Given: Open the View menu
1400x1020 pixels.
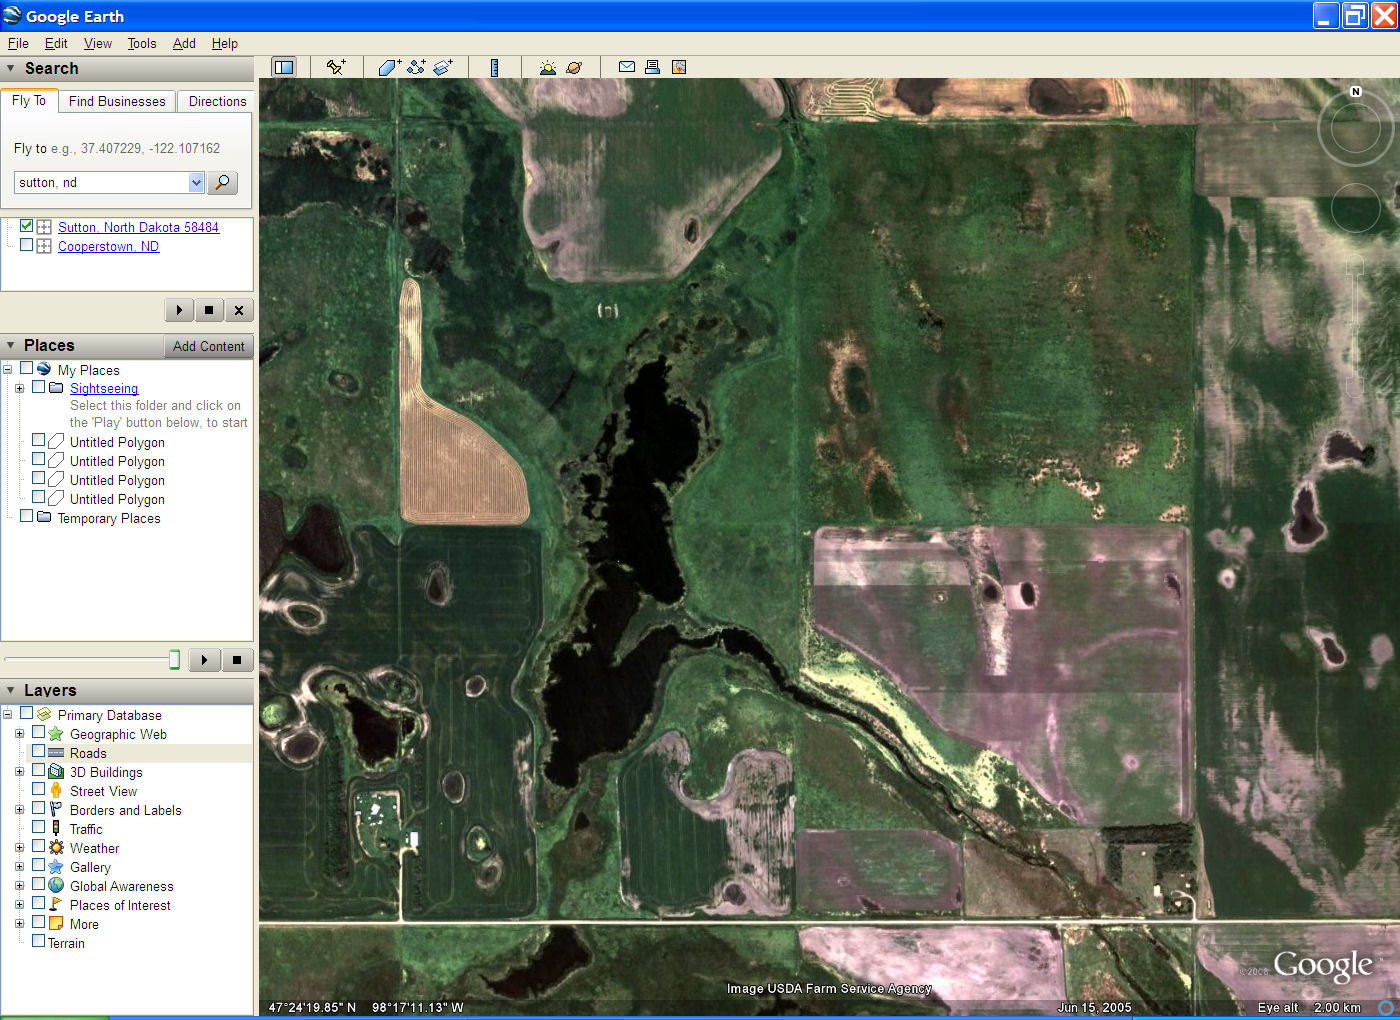Looking at the screenshot, I should 98,43.
